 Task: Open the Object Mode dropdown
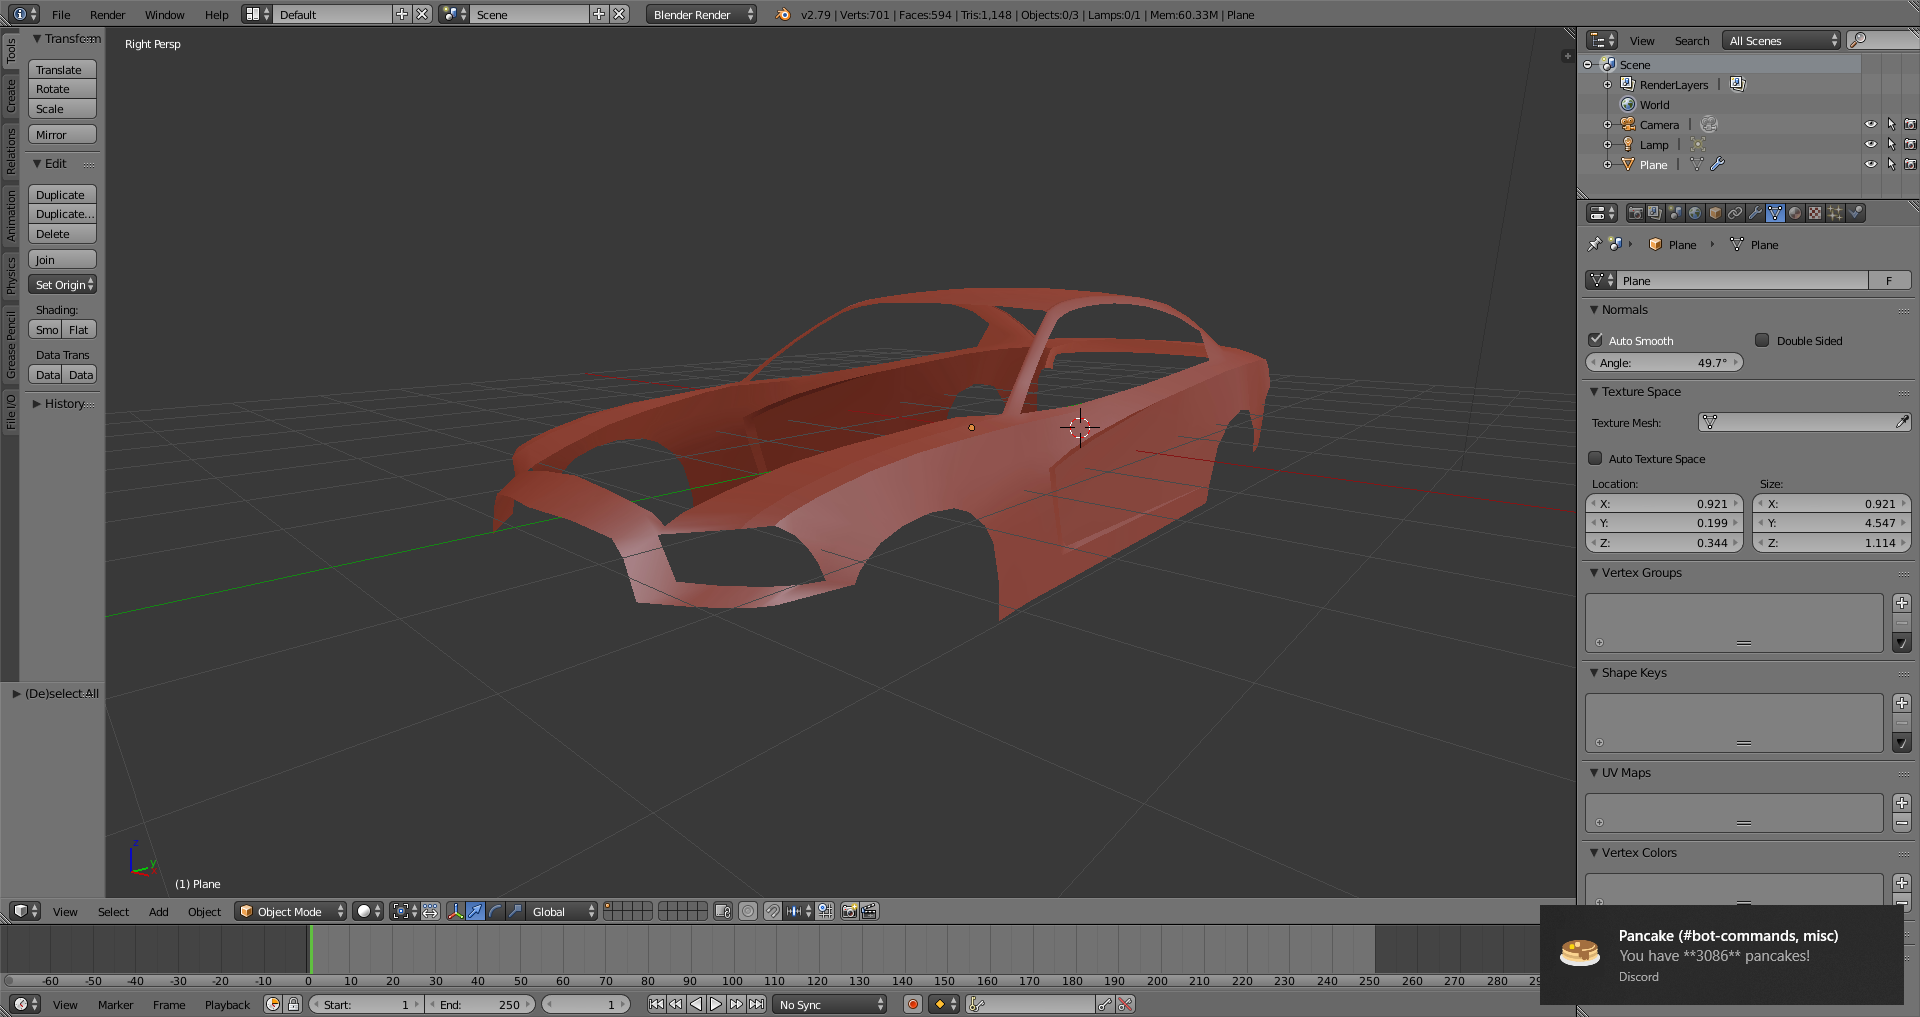pyautogui.click(x=291, y=911)
